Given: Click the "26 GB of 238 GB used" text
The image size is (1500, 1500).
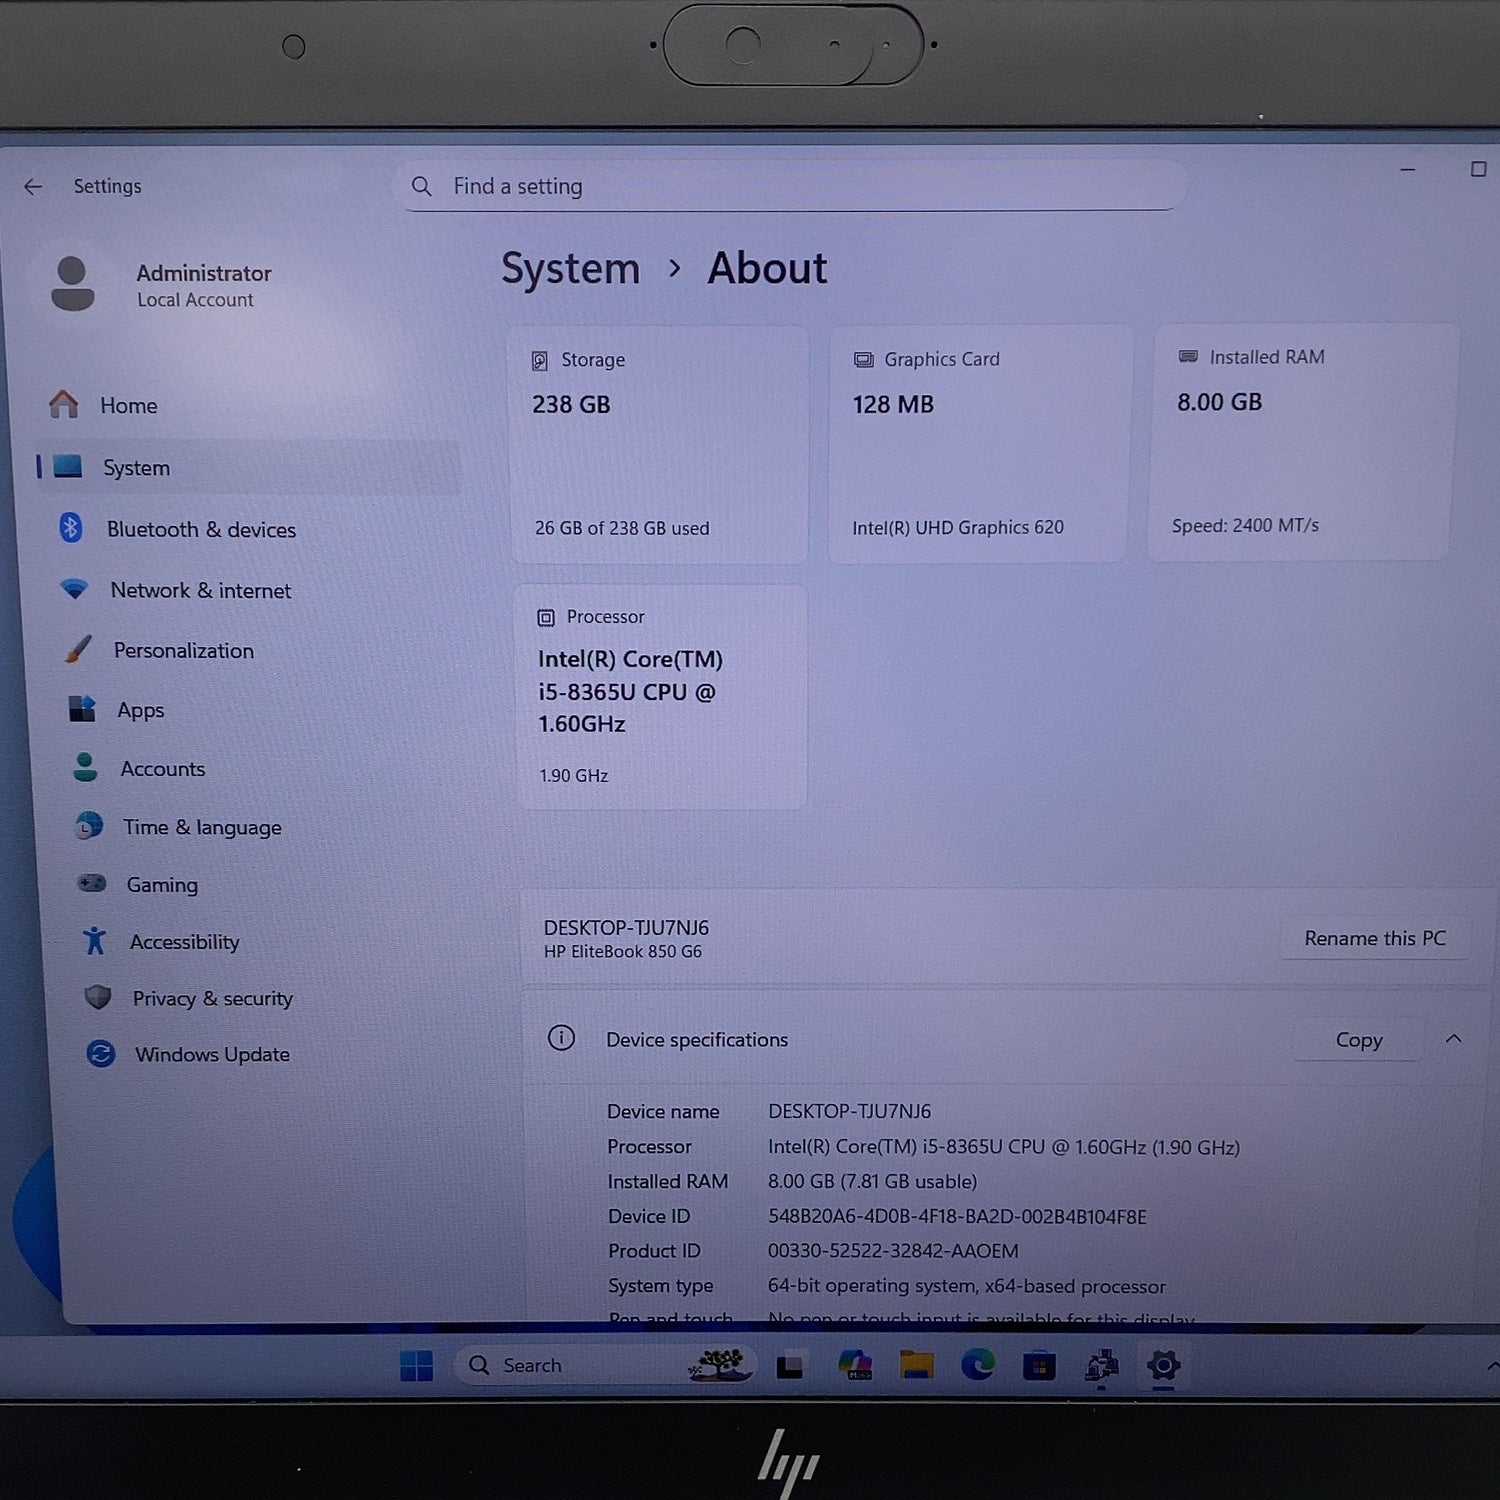Looking at the screenshot, I should (622, 528).
